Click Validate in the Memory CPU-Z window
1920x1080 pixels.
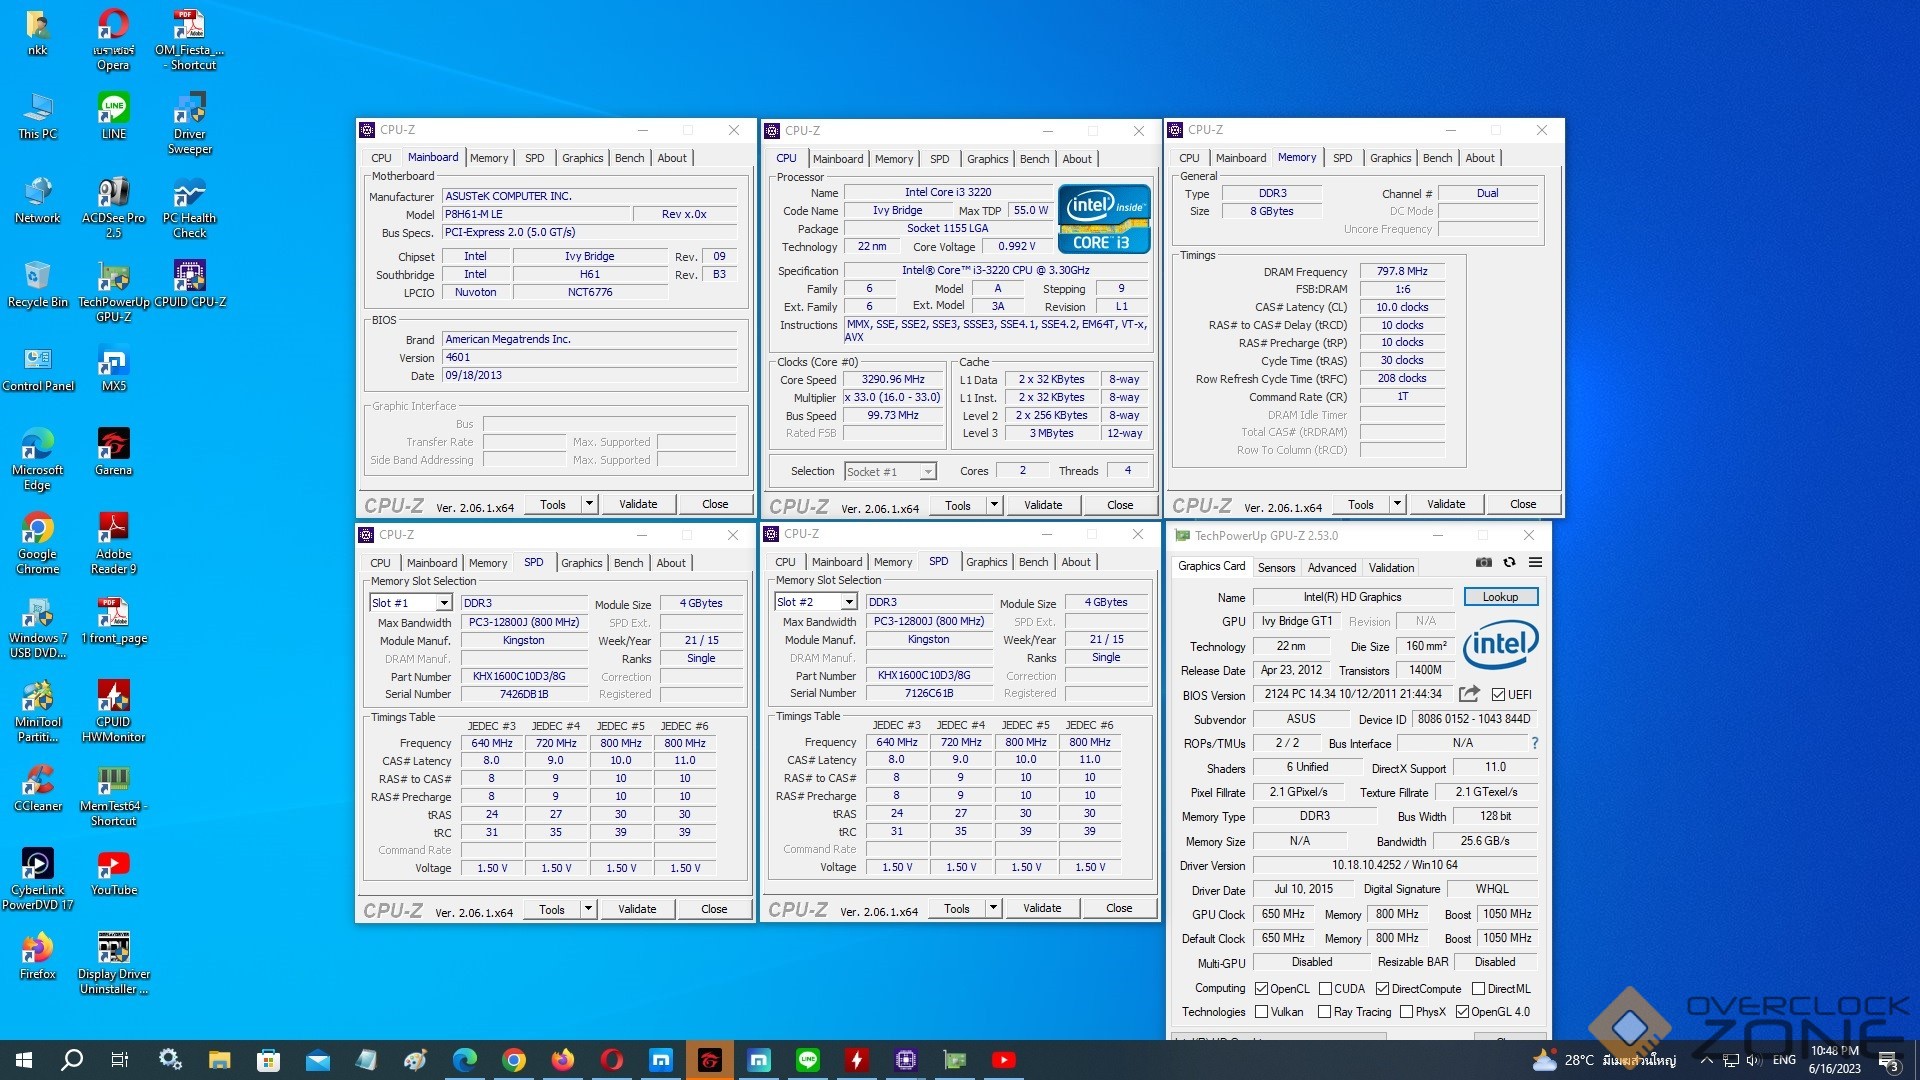click(1445, 504)
